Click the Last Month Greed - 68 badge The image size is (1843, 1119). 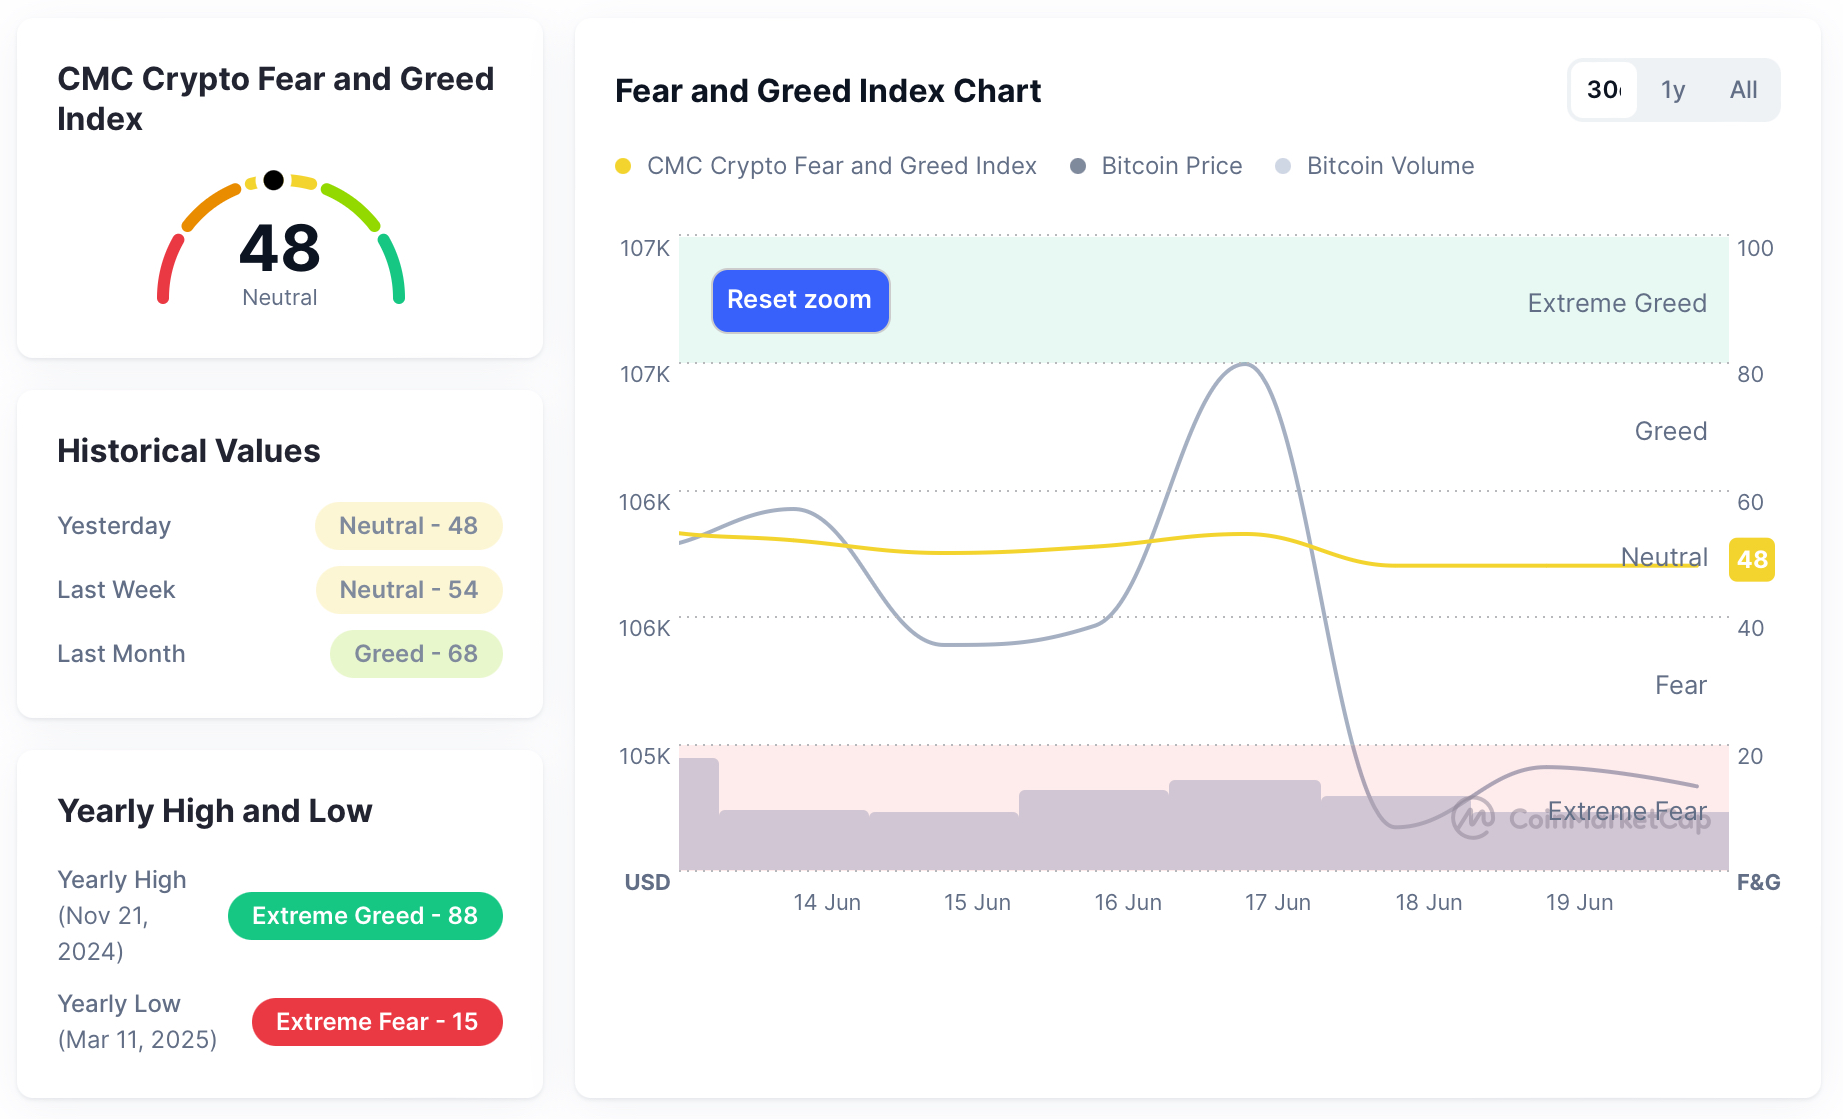pyautogui.click(x=416, y=654)
